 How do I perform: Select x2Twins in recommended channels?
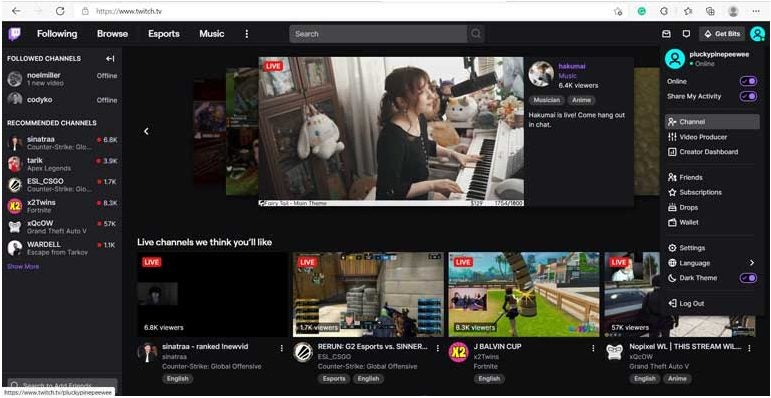62,206
